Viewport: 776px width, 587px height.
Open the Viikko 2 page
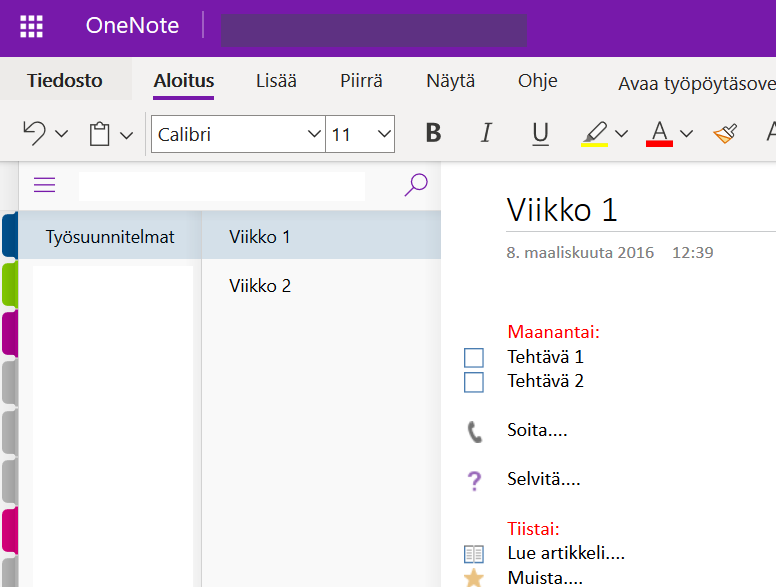point(260,286)
